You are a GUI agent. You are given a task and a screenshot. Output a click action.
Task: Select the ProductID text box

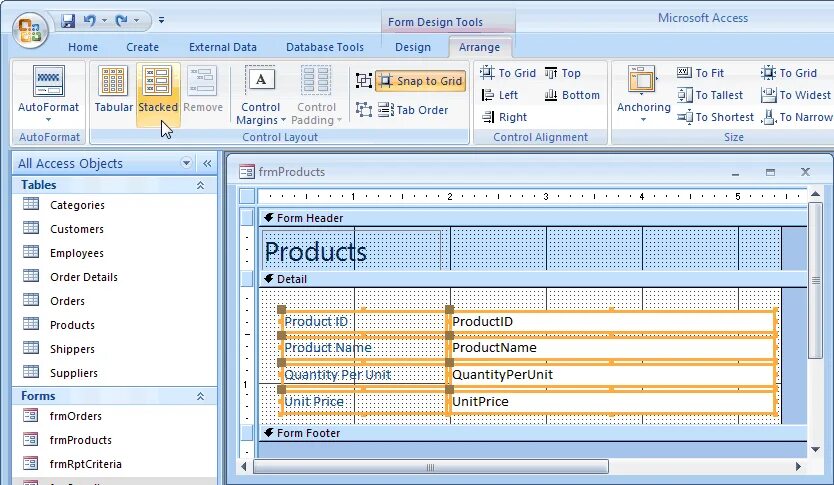coord(612,322)
